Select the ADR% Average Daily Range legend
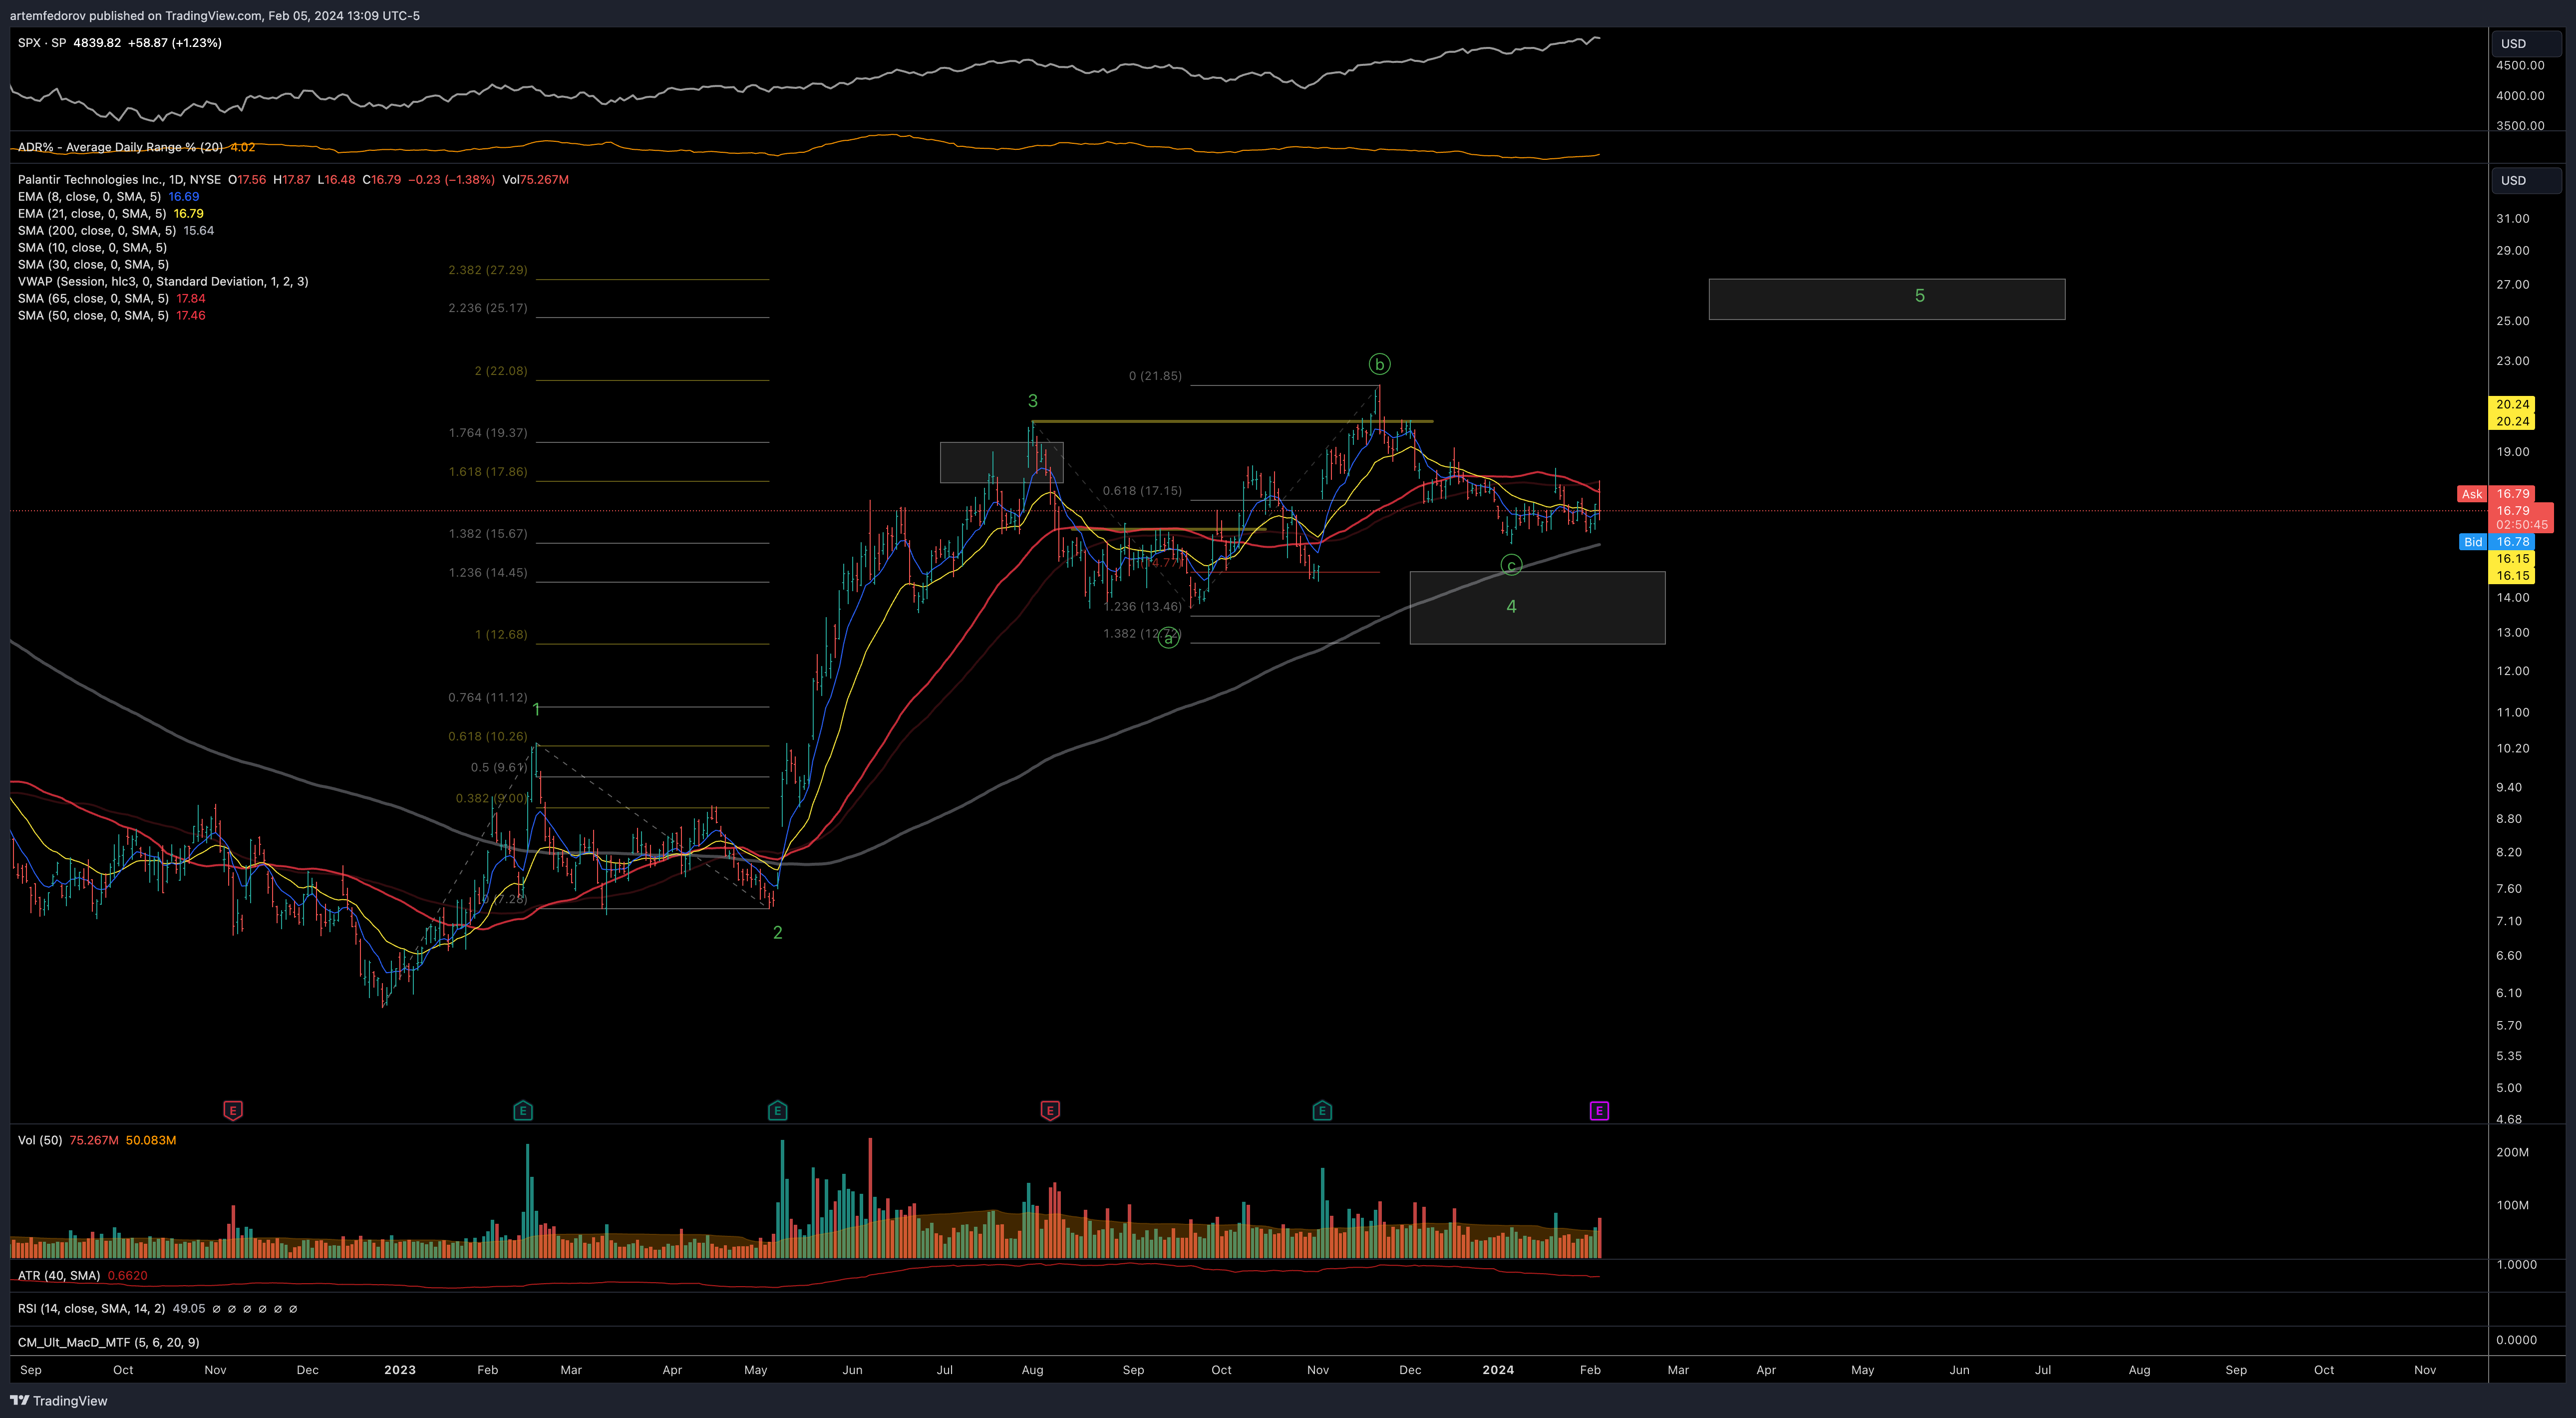2576x1418 pixels. point(136,147)
